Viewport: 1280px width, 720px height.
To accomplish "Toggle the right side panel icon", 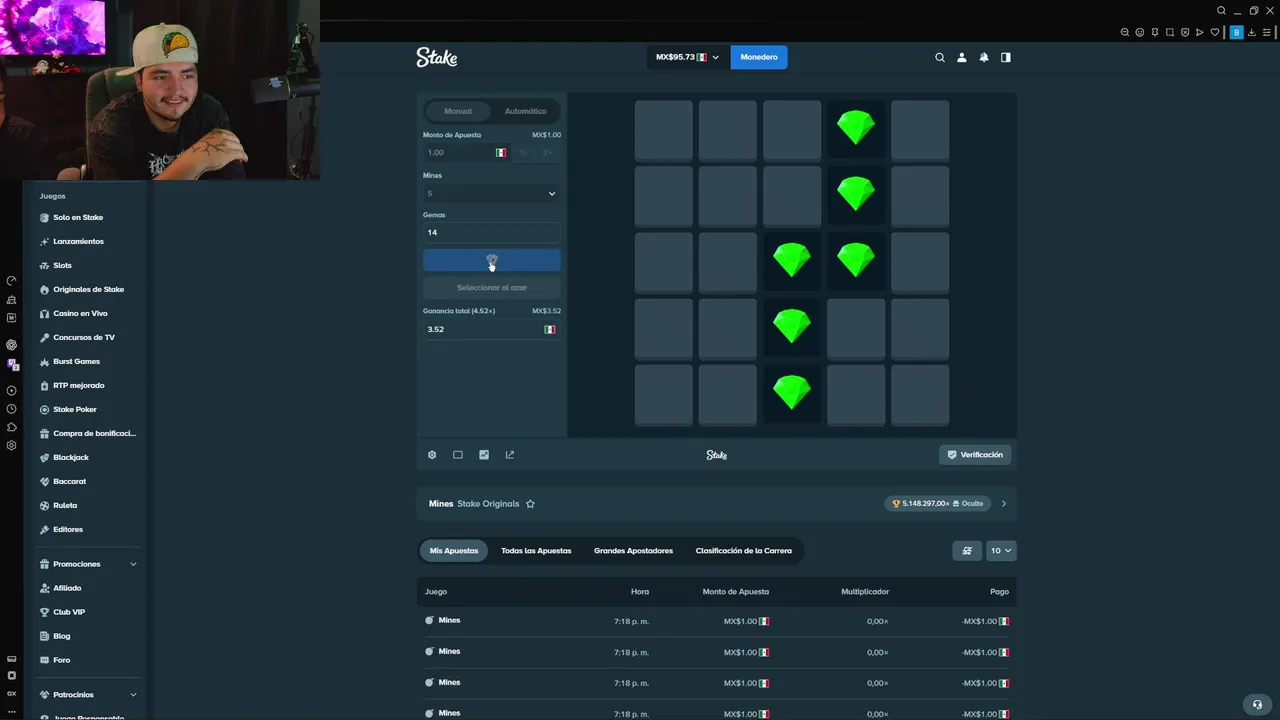I will 1006,58.
